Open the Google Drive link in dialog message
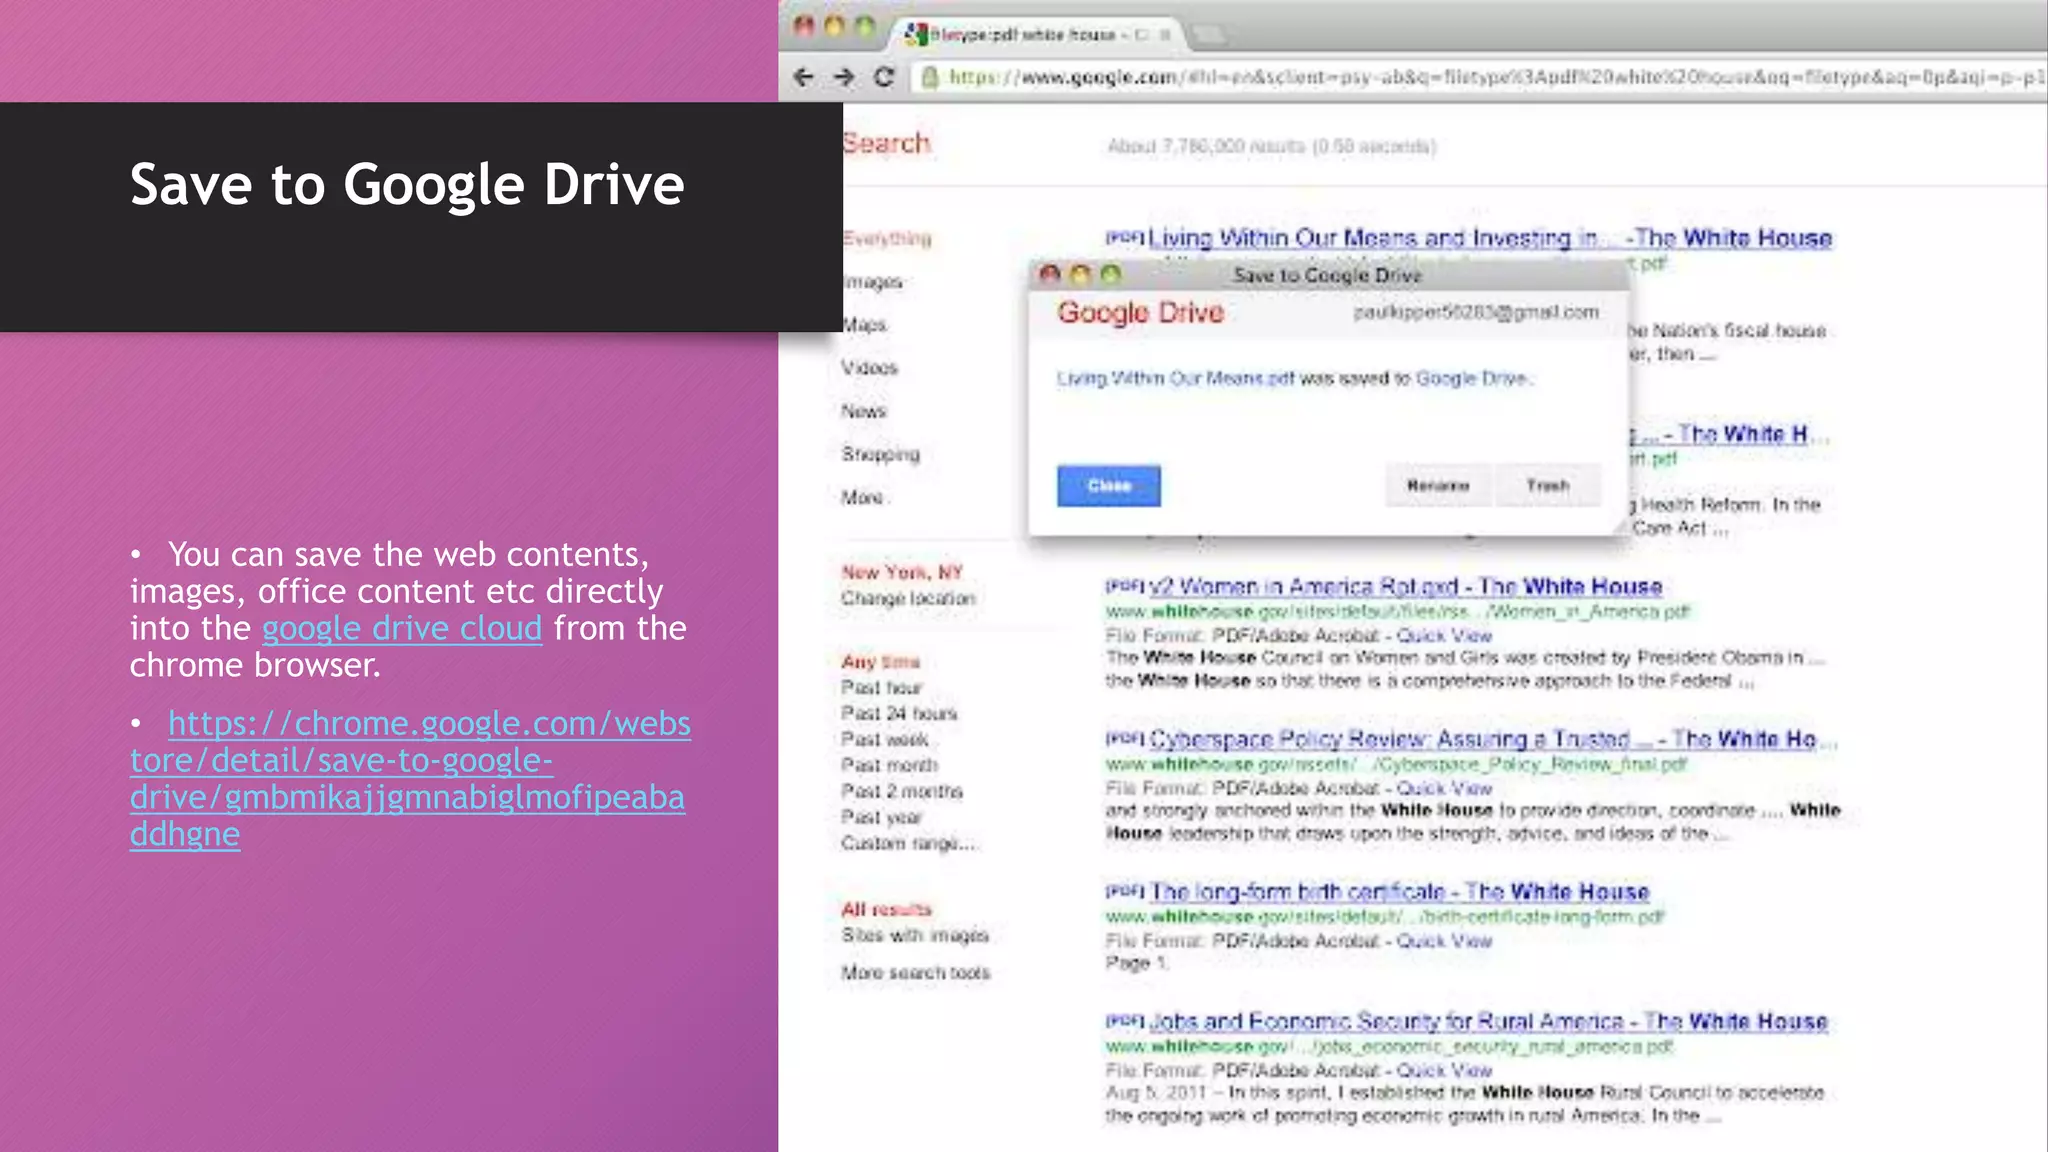Viewport: 2048px width, 1152px height. pos(1471,379)
